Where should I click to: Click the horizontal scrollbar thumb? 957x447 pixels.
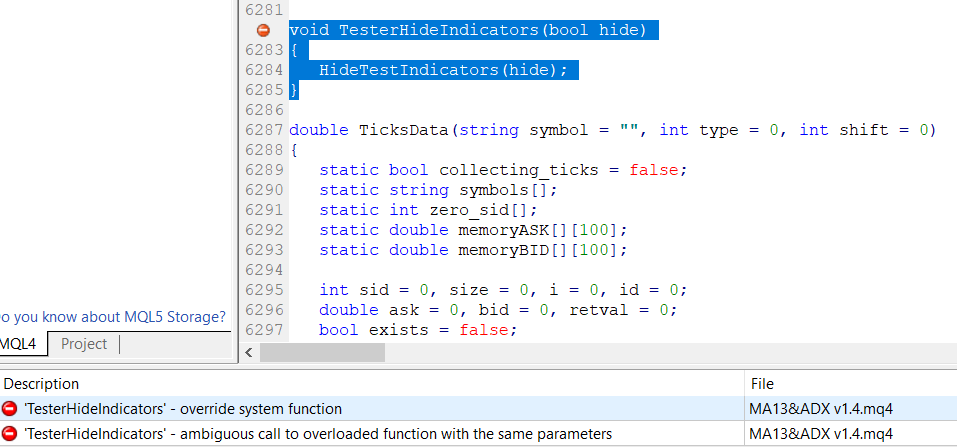click(322, 352)
